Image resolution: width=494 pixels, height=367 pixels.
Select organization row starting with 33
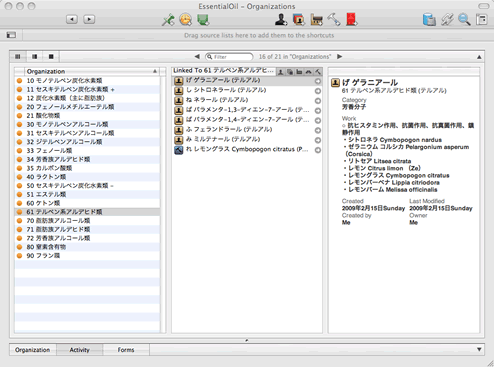point(87,151)
